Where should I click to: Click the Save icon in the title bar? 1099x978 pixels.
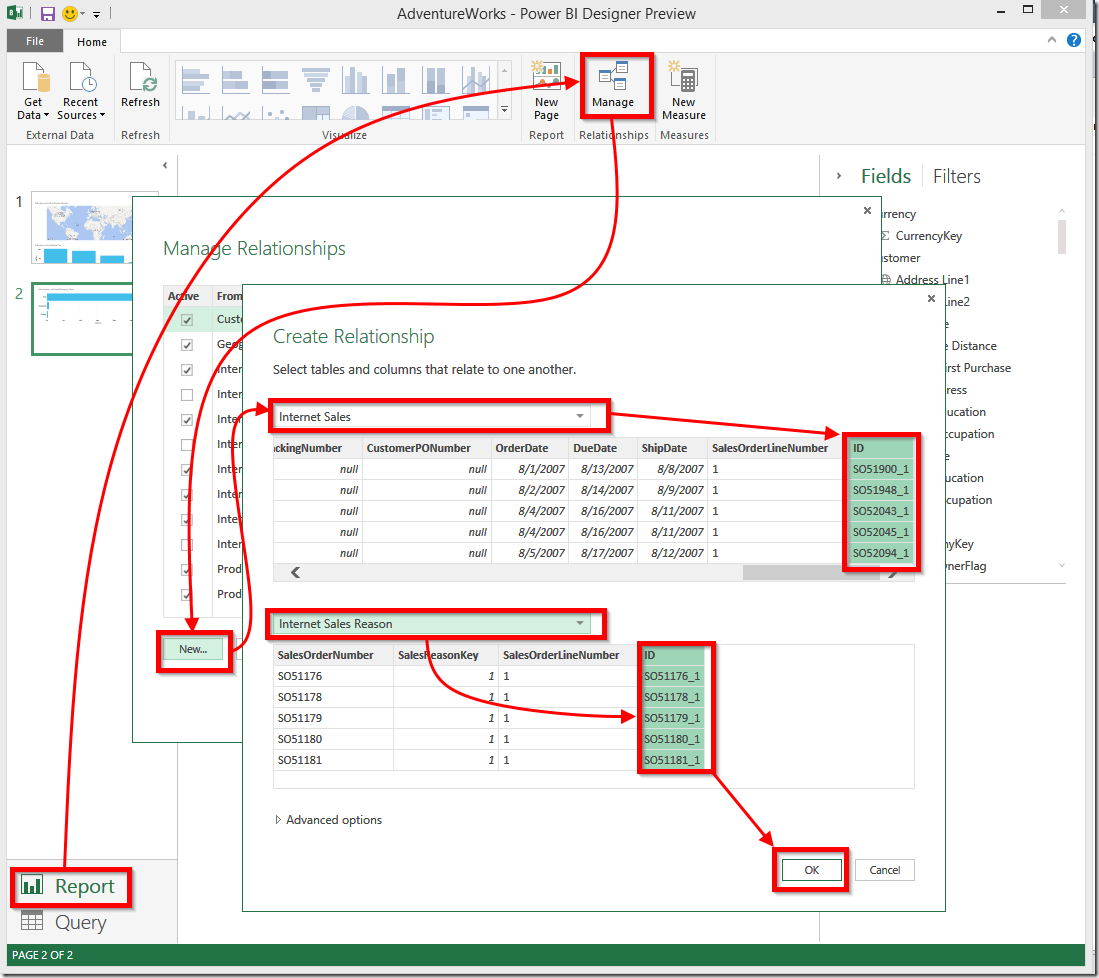(x=48, y=14)
